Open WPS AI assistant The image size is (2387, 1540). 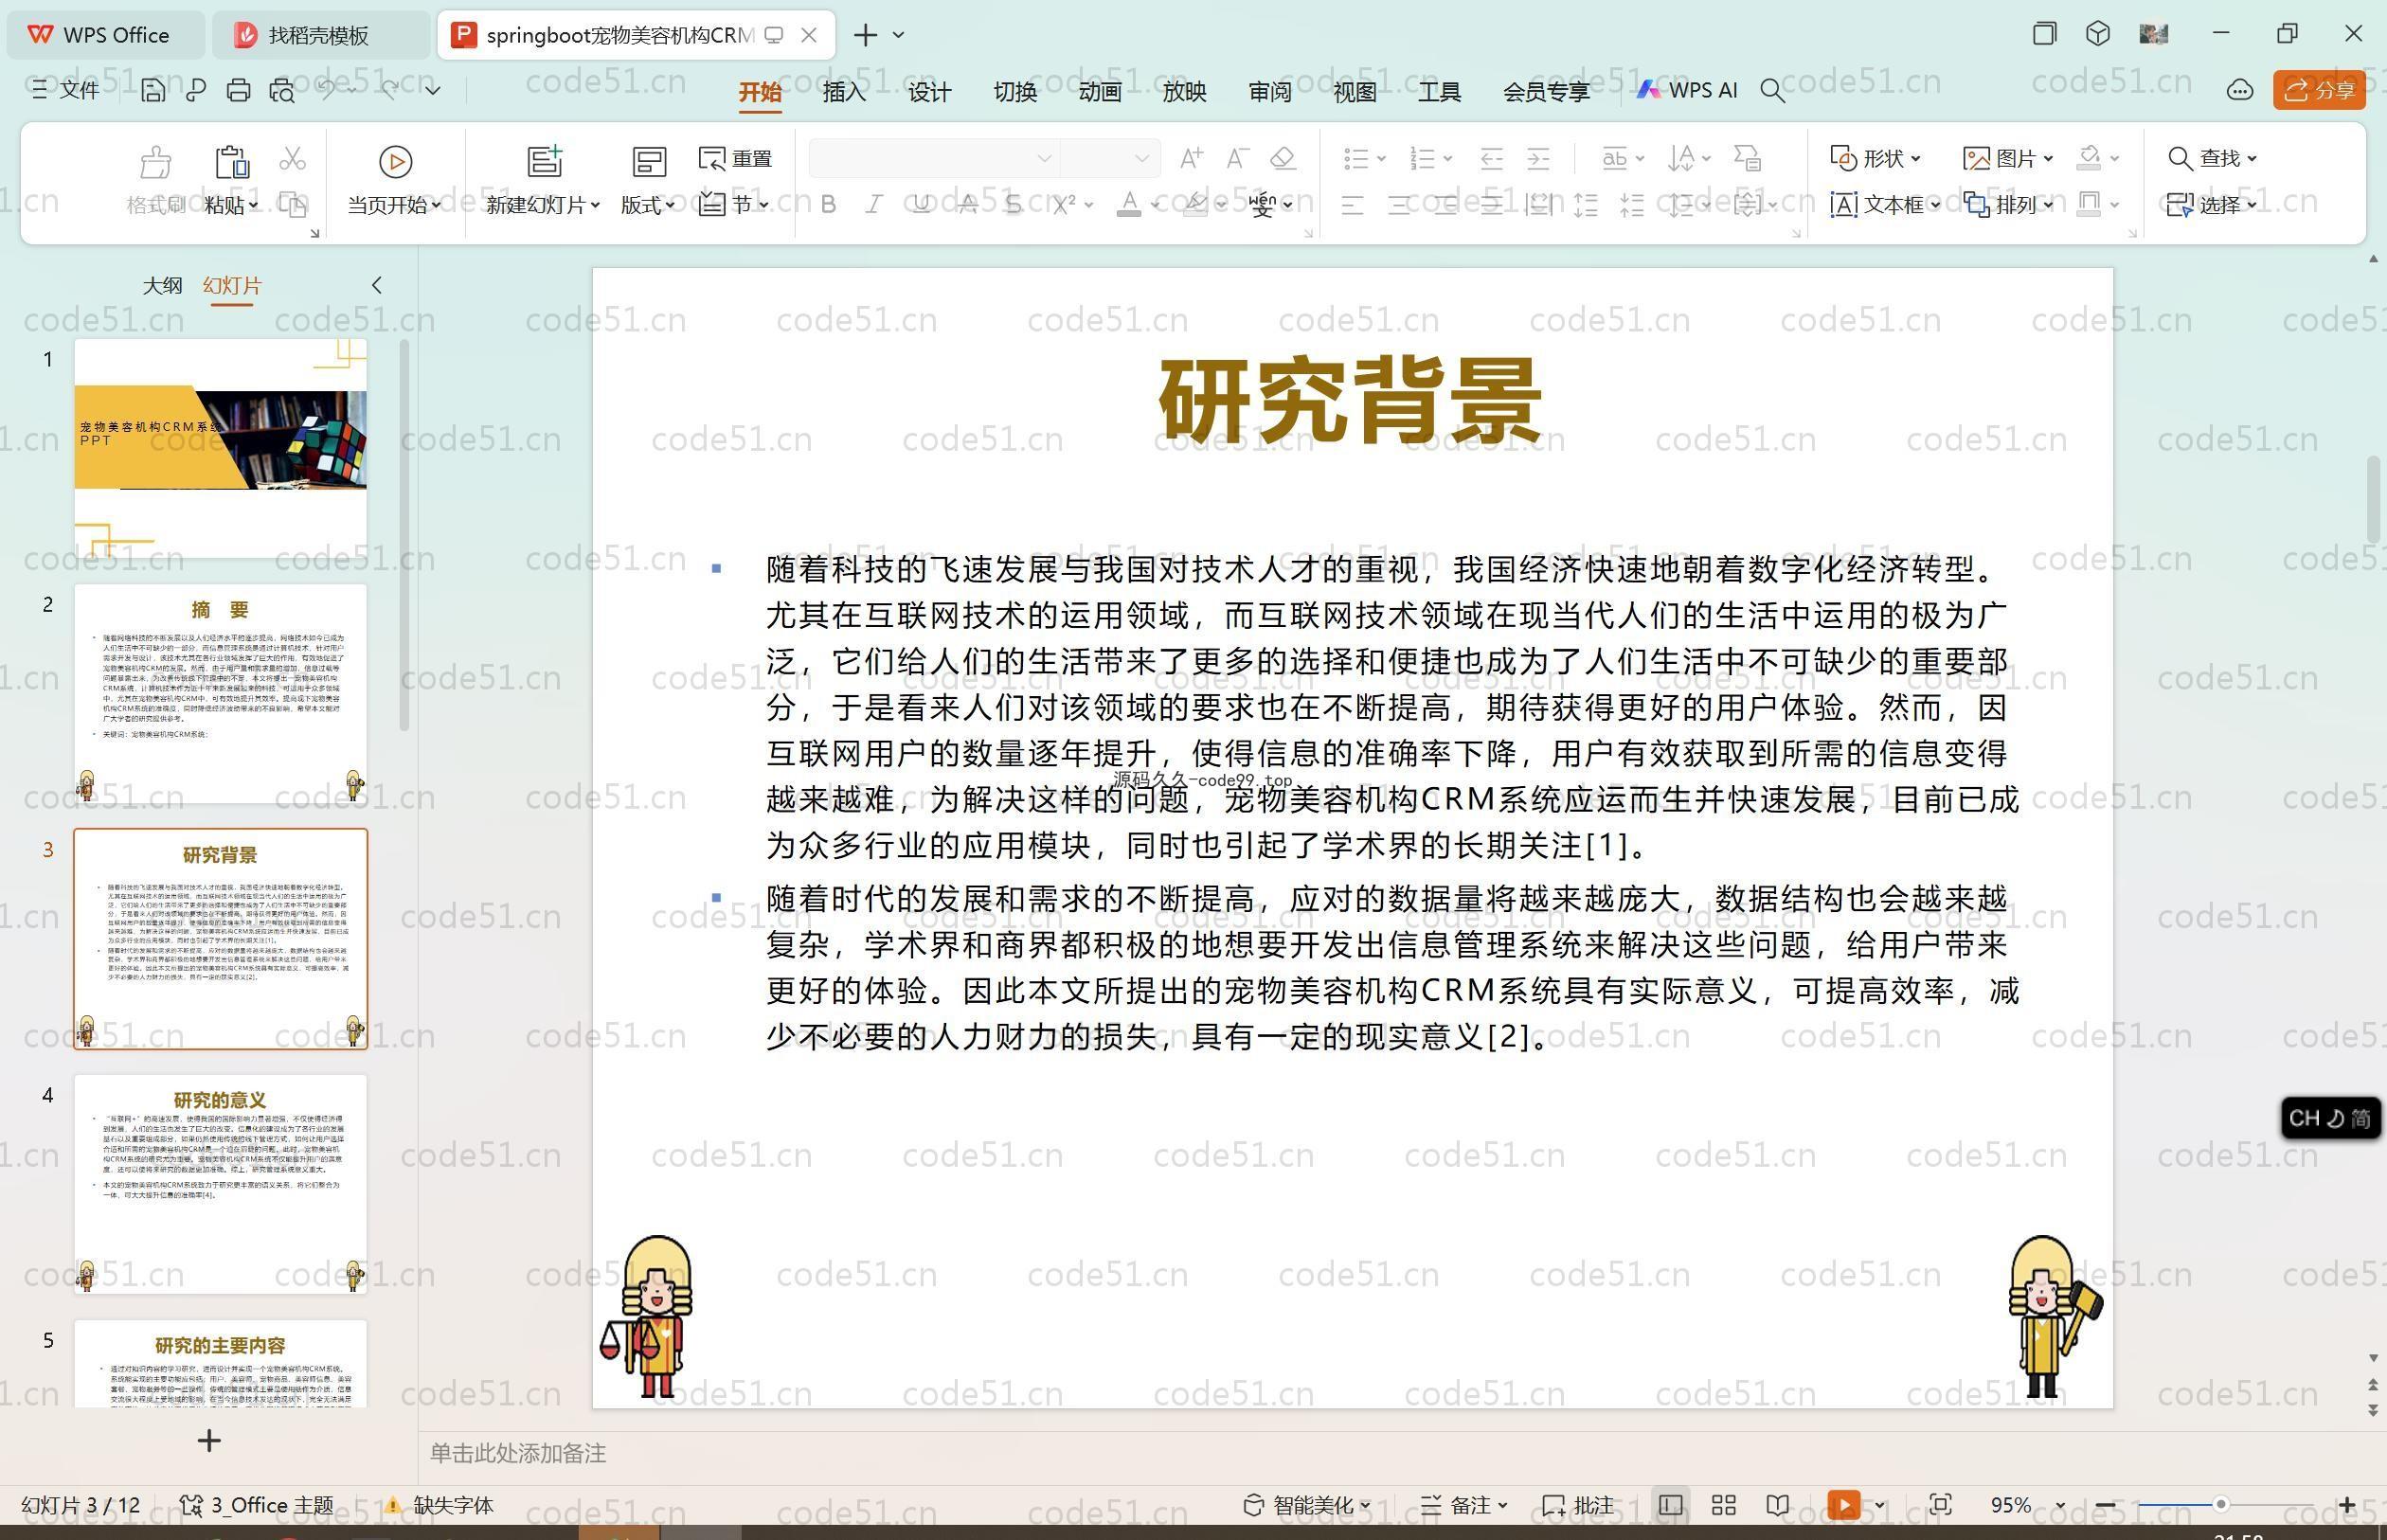click(x=1687, y=90)
